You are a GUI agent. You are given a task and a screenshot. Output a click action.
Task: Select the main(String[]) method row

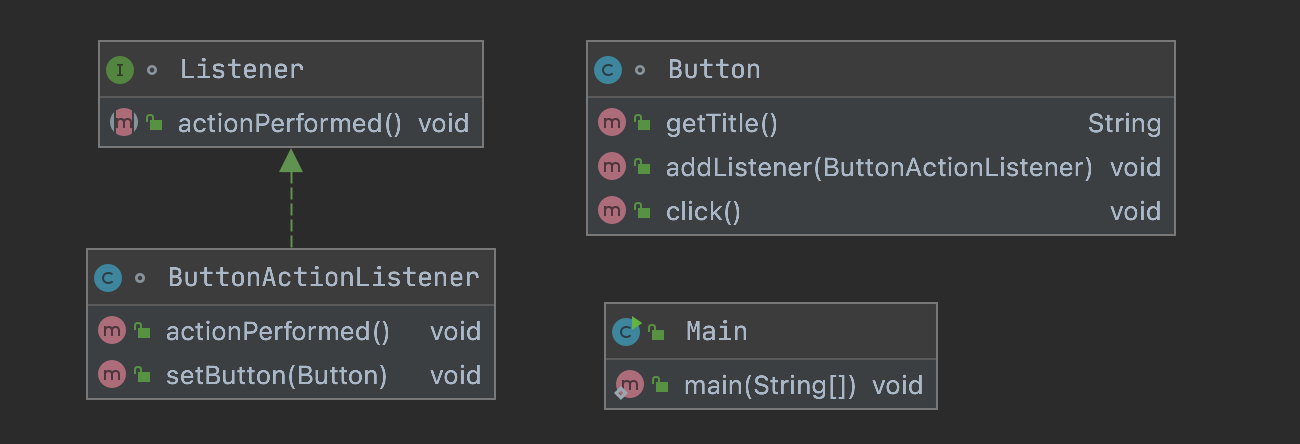tap(771, 385)
